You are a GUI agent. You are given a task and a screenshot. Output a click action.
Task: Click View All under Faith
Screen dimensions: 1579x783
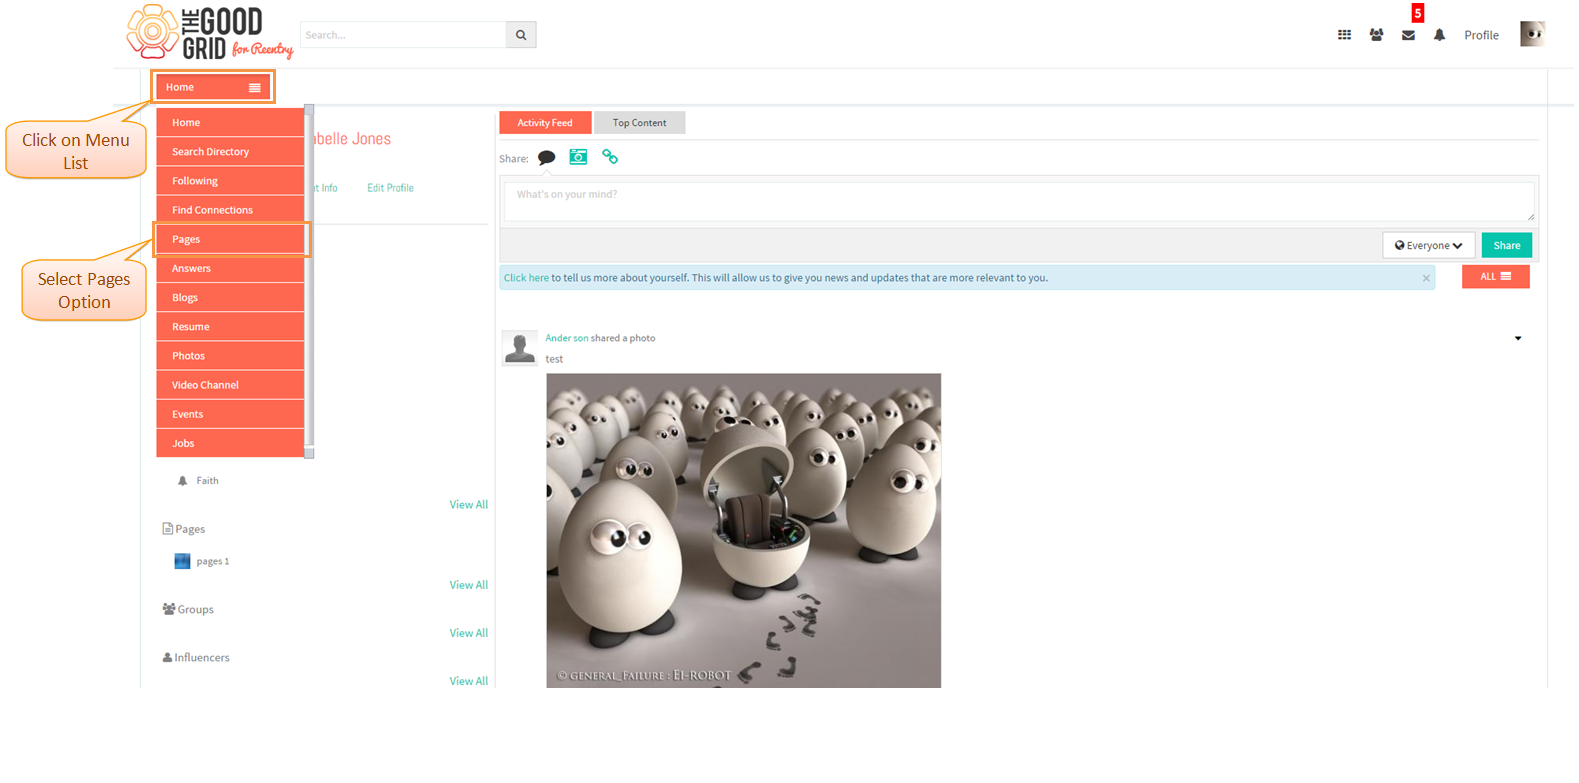468,505
